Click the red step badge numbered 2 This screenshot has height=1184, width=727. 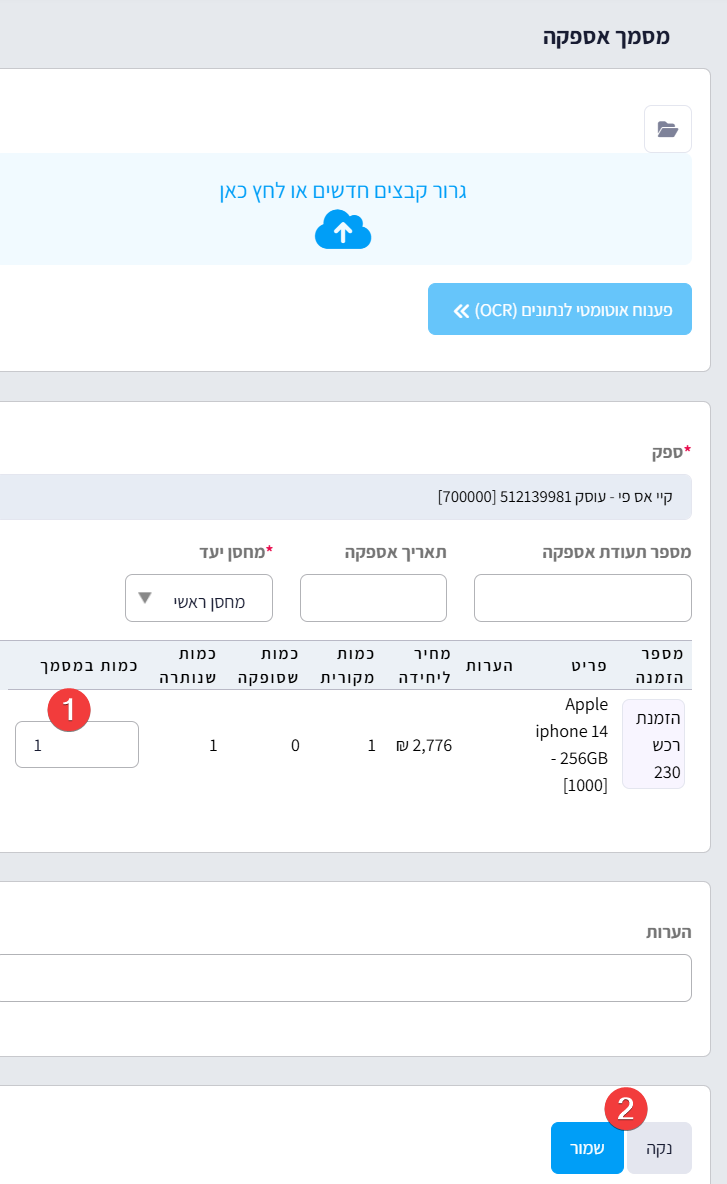(x=626, y=1108)
